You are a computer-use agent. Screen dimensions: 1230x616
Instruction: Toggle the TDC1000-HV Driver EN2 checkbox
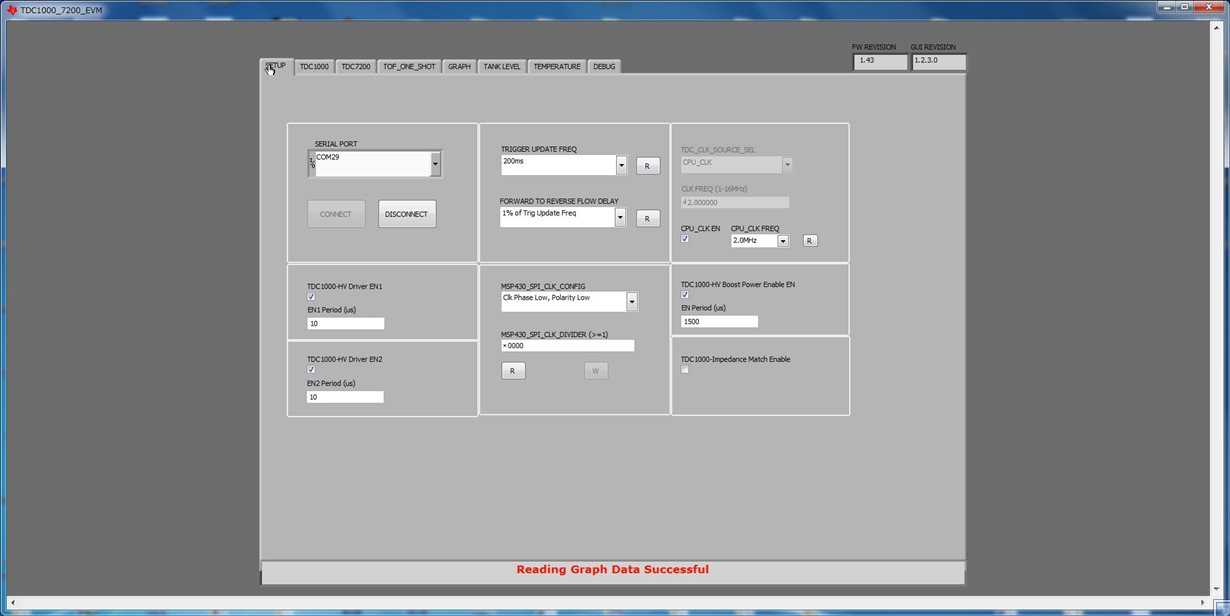[x=311, y=370]
